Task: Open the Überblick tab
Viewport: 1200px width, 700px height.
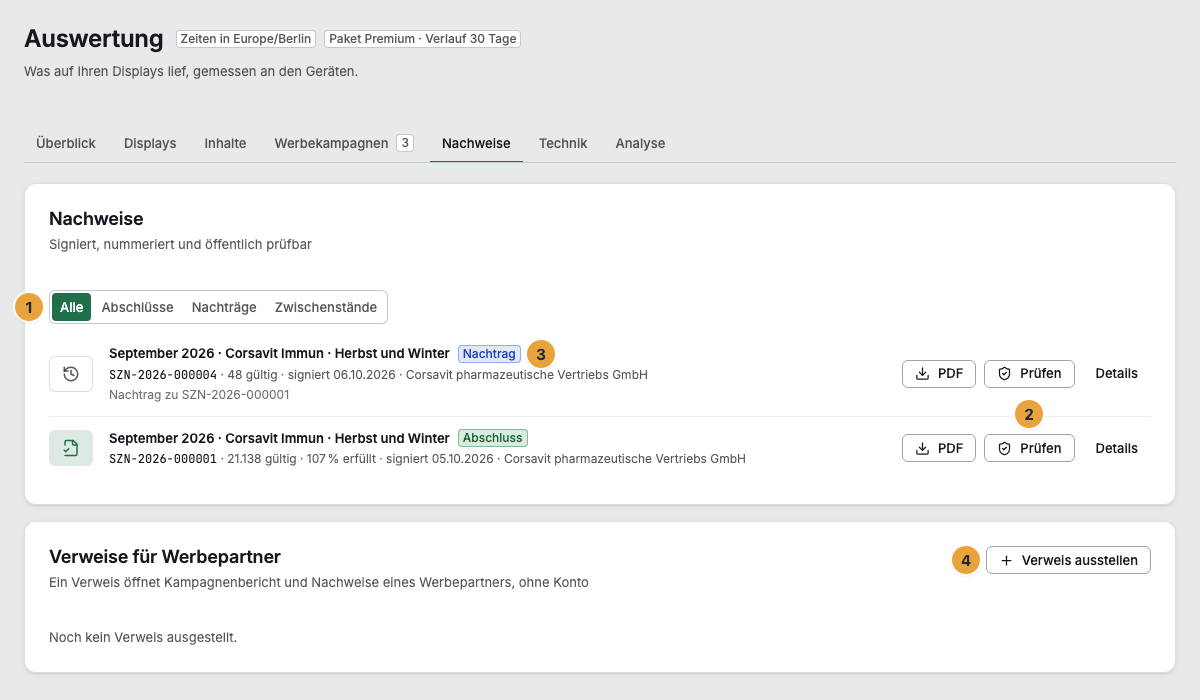Action: 66,143
